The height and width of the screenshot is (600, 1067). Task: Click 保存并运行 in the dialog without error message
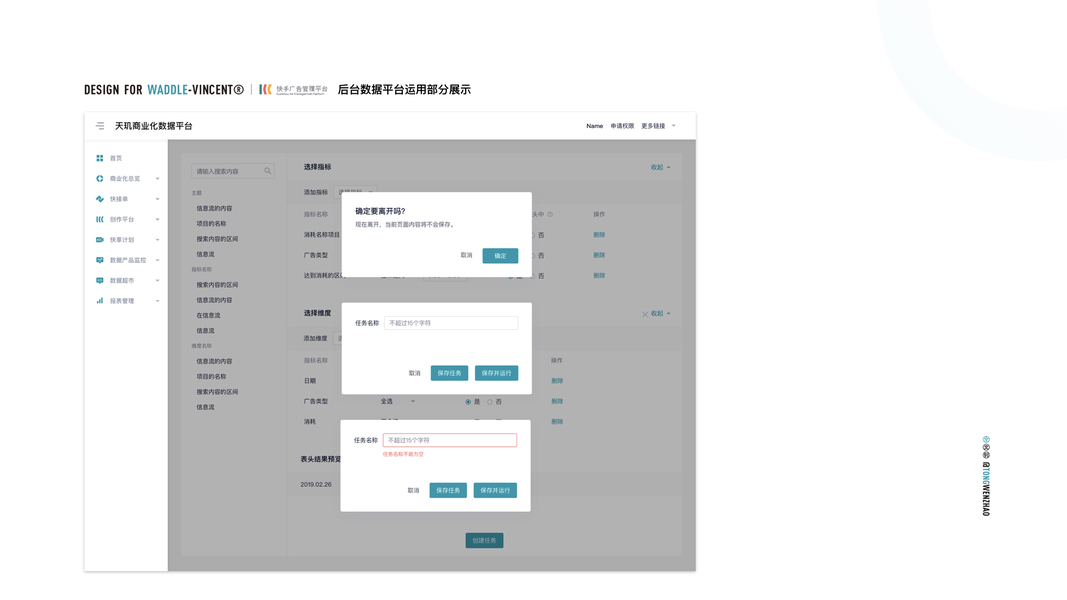pyautogui.click(x=496, y=373)
